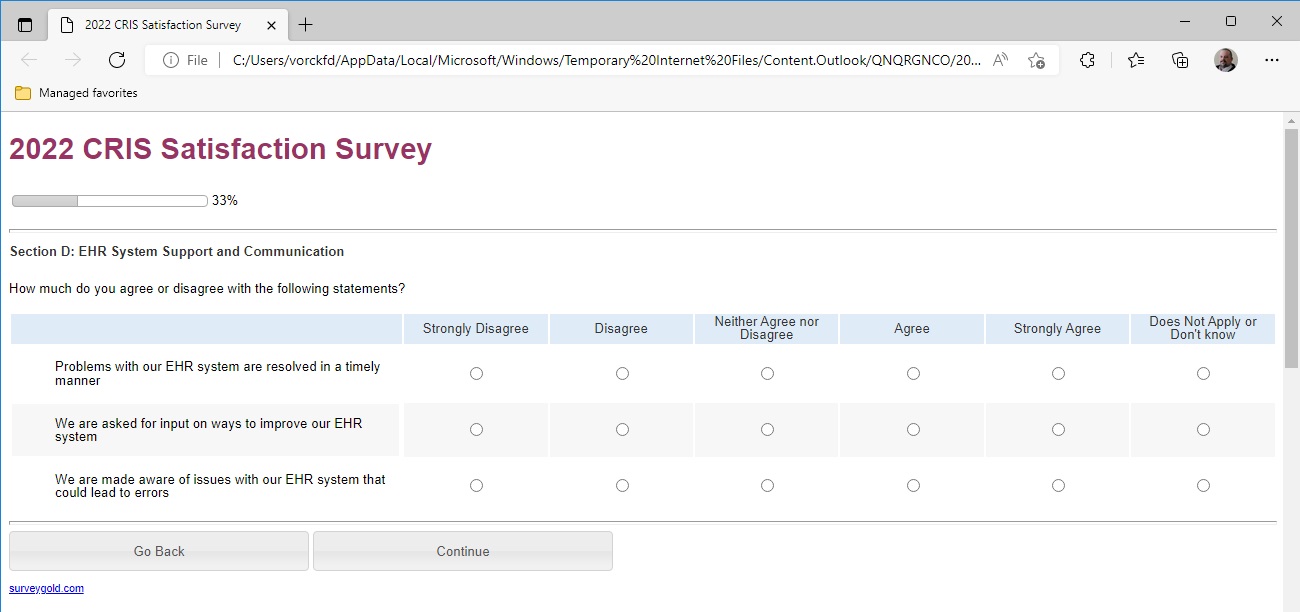Open the Extensions puzzle icon

pyautogui.click(x=1087, y=60)
